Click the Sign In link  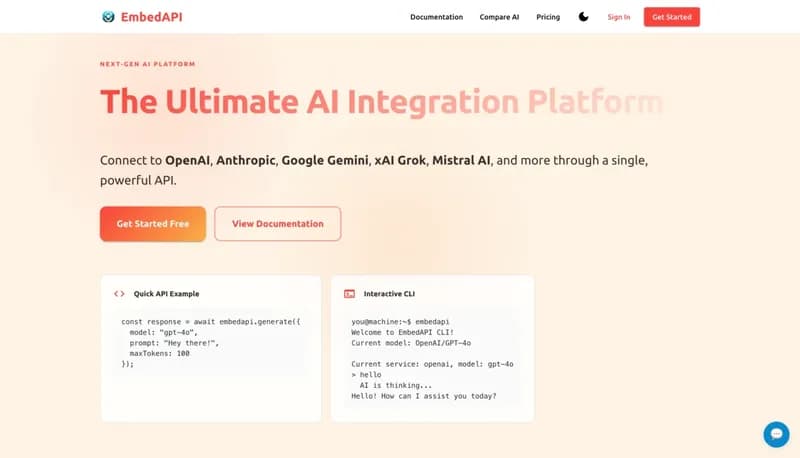618,17
